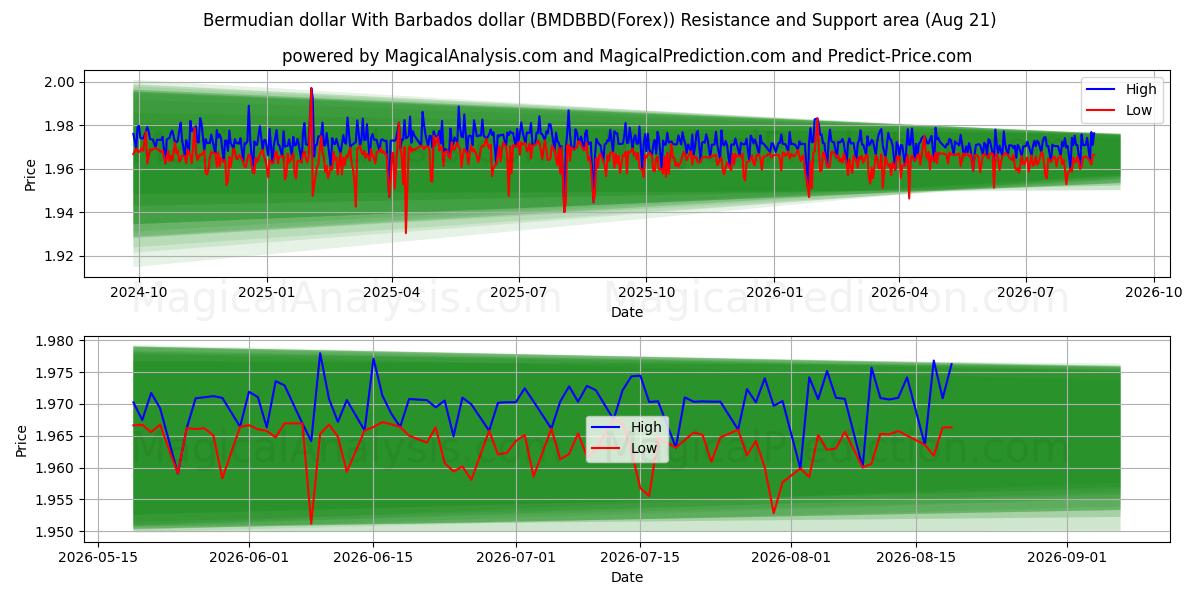
Task: Click the top chart 'Date' axis label
Action: click(627, 312)
